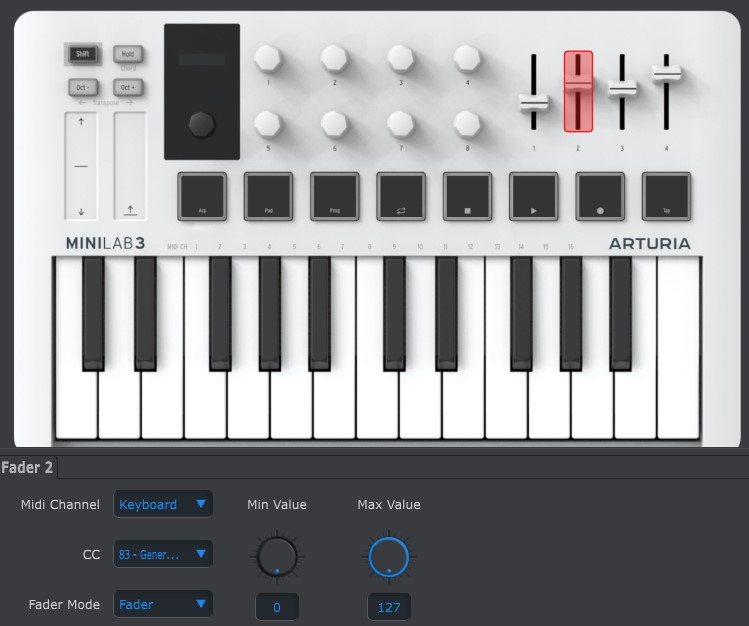749x626 pixels.
Task: Select the loop pad
Action: pos(401,196)
